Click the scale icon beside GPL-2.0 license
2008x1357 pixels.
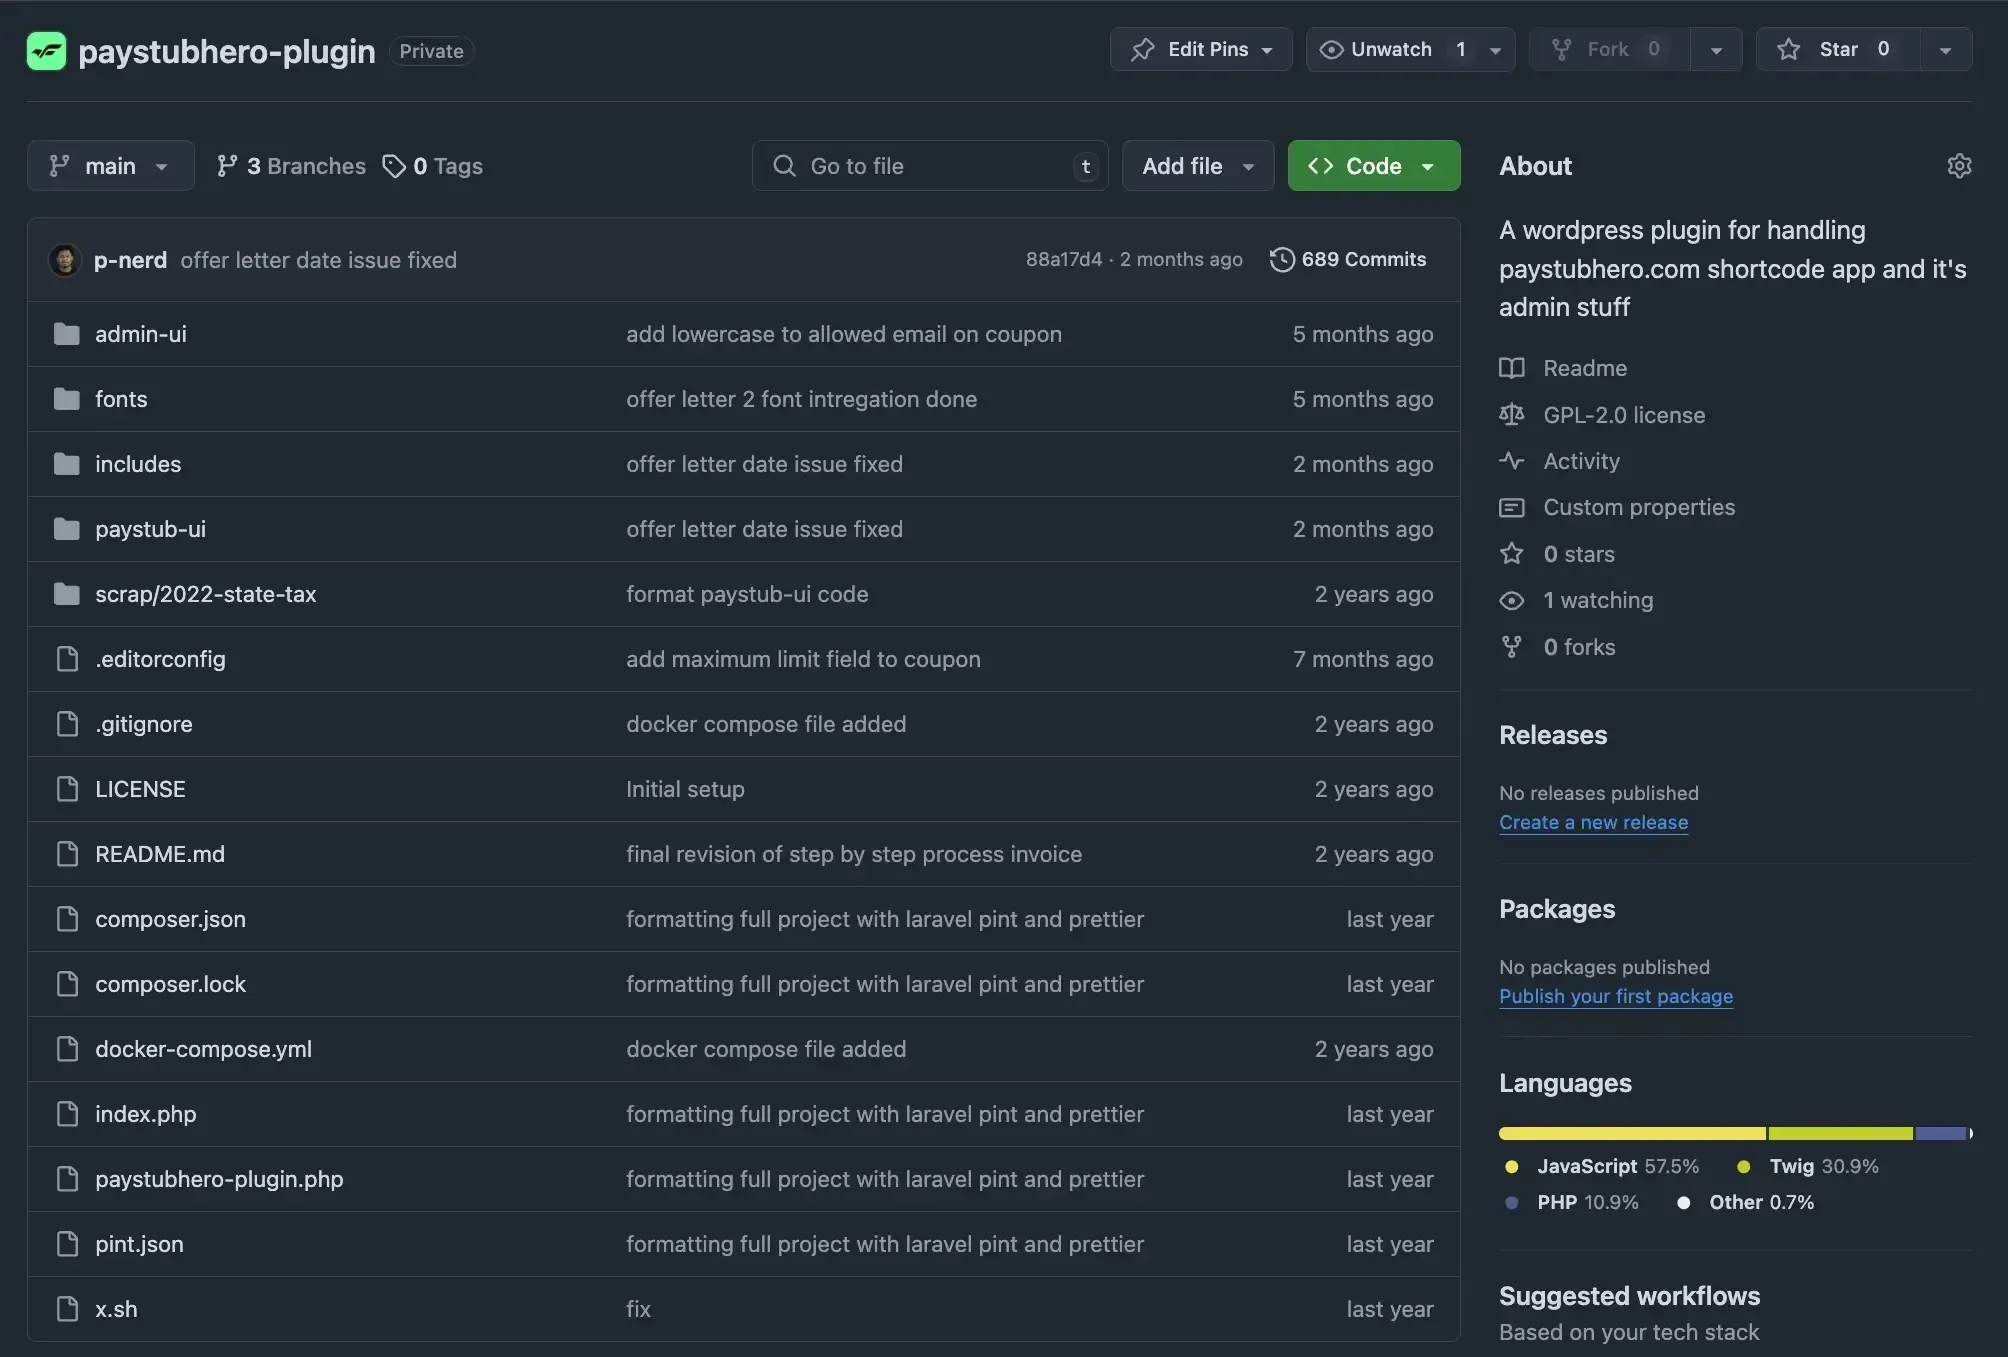1512,414
